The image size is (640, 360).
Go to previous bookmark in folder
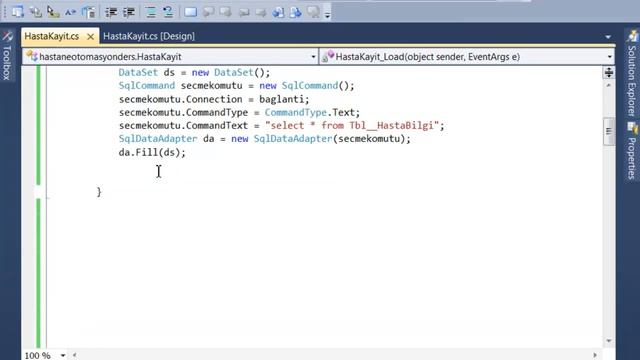pyautogui.click(x=244, y=12)
